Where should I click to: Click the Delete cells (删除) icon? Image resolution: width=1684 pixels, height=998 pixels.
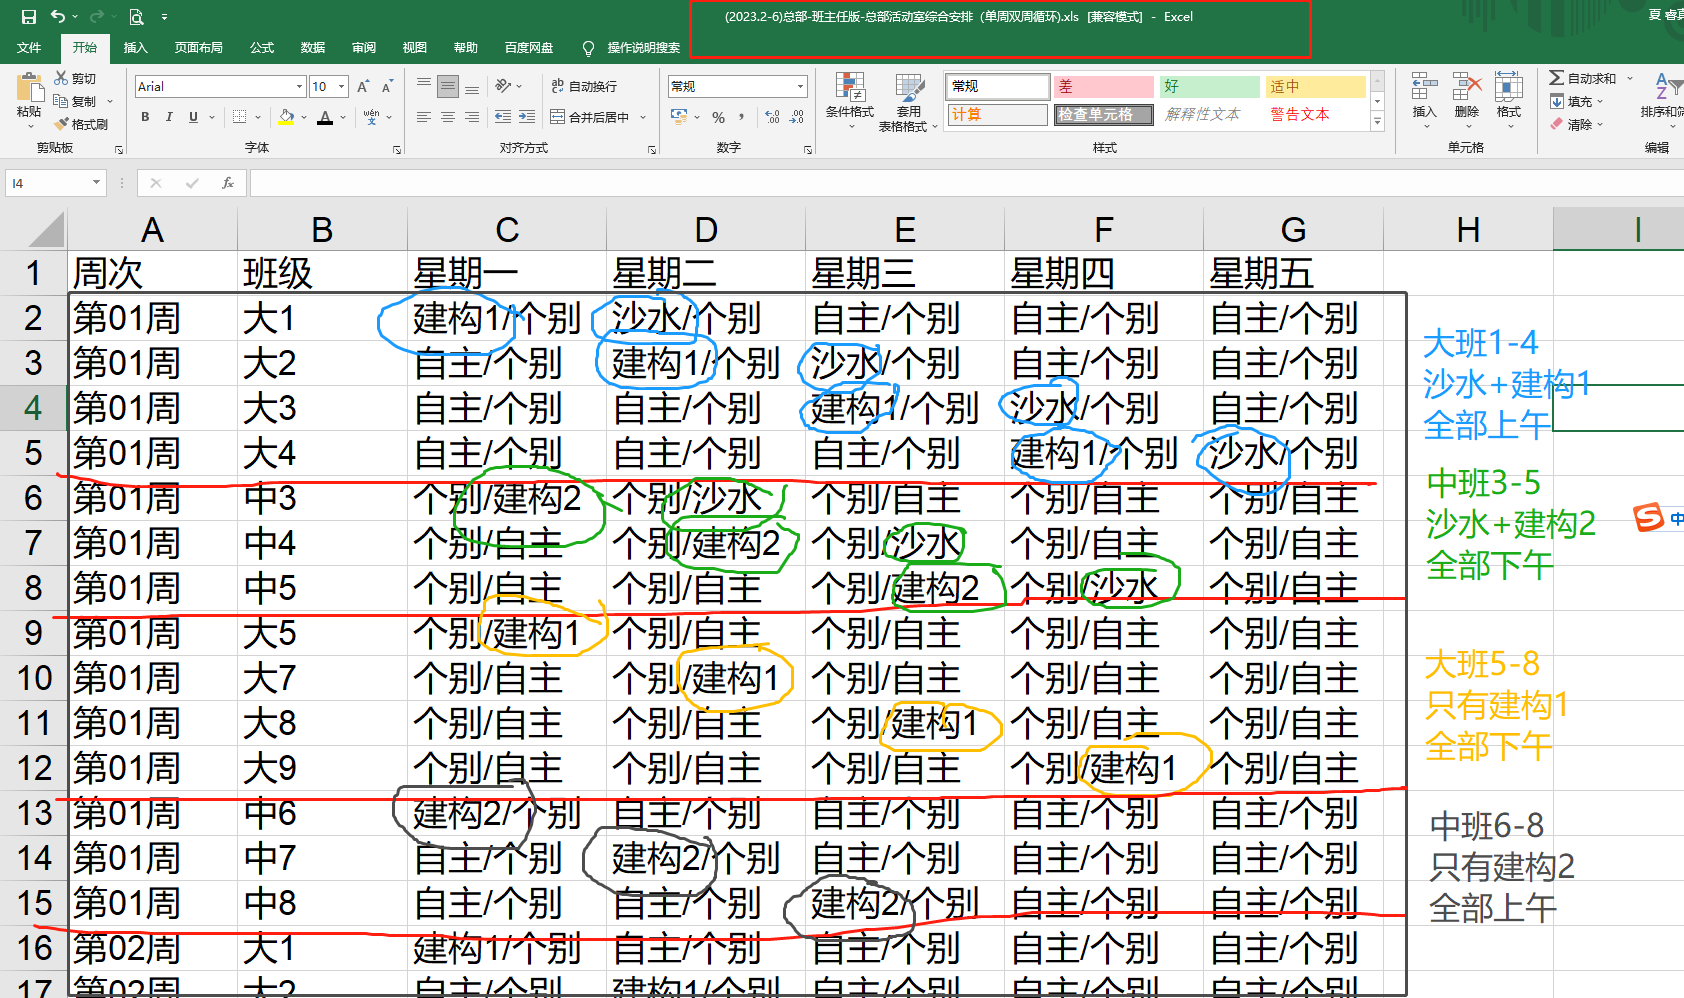pyautogui.click(x=1466, y=86)
